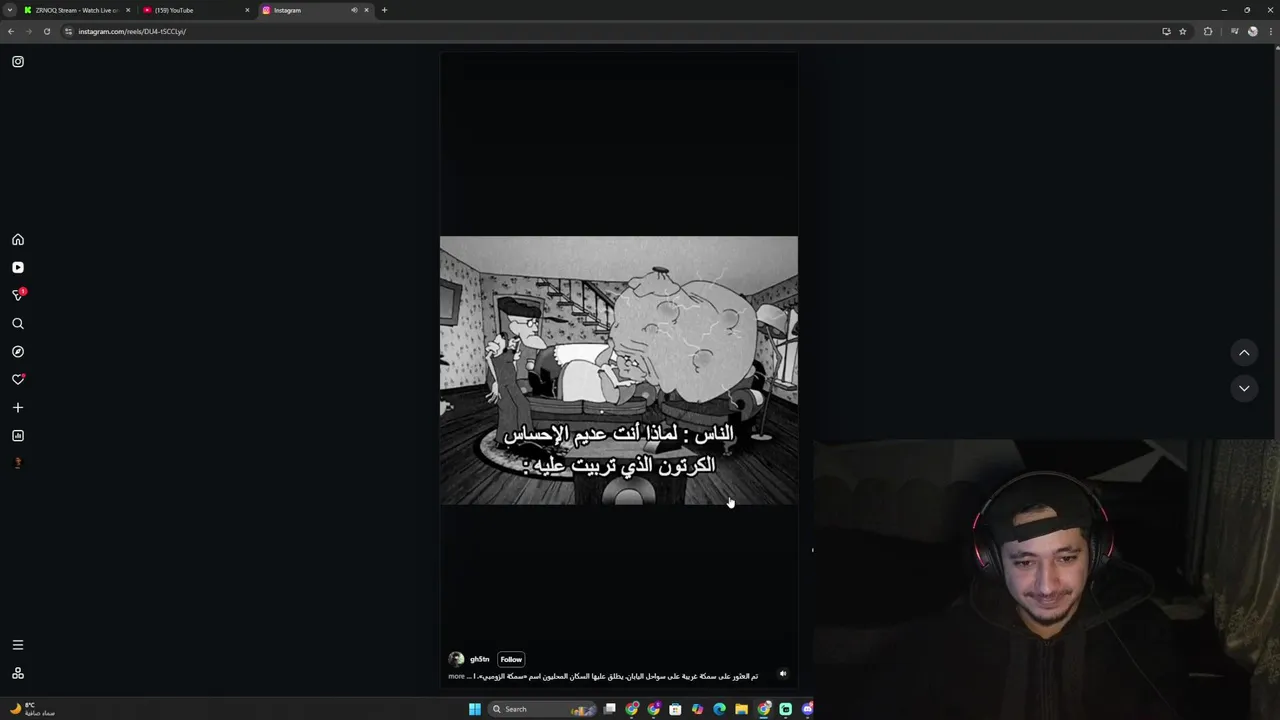Open the More hamburger menu
The image size is (1280, 720).
pyautogui.click(x=18, y=645)
